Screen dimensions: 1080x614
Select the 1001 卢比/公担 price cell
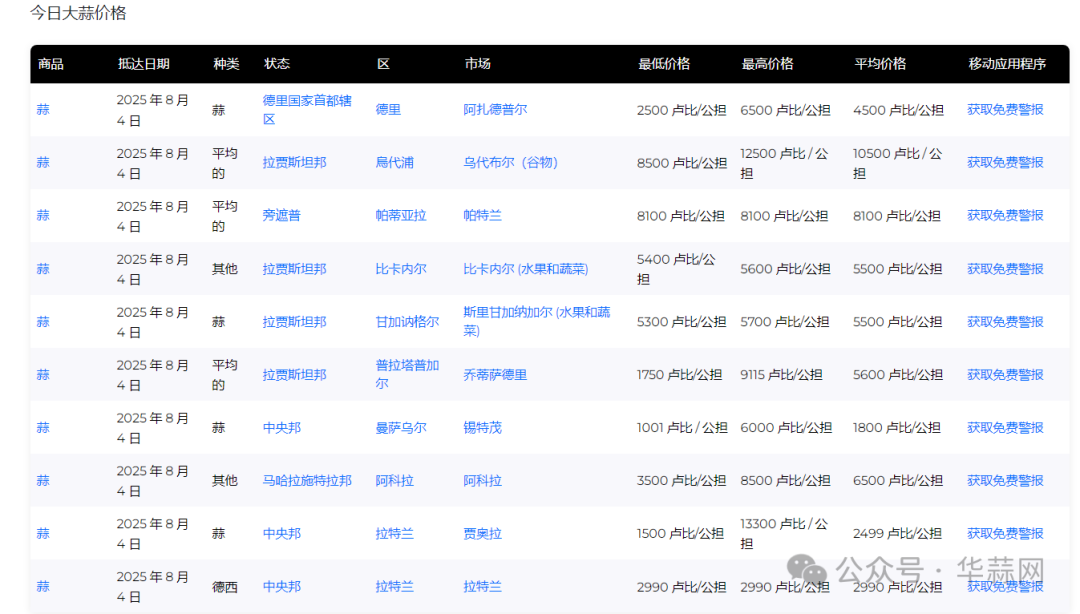[x=682, y=428]
